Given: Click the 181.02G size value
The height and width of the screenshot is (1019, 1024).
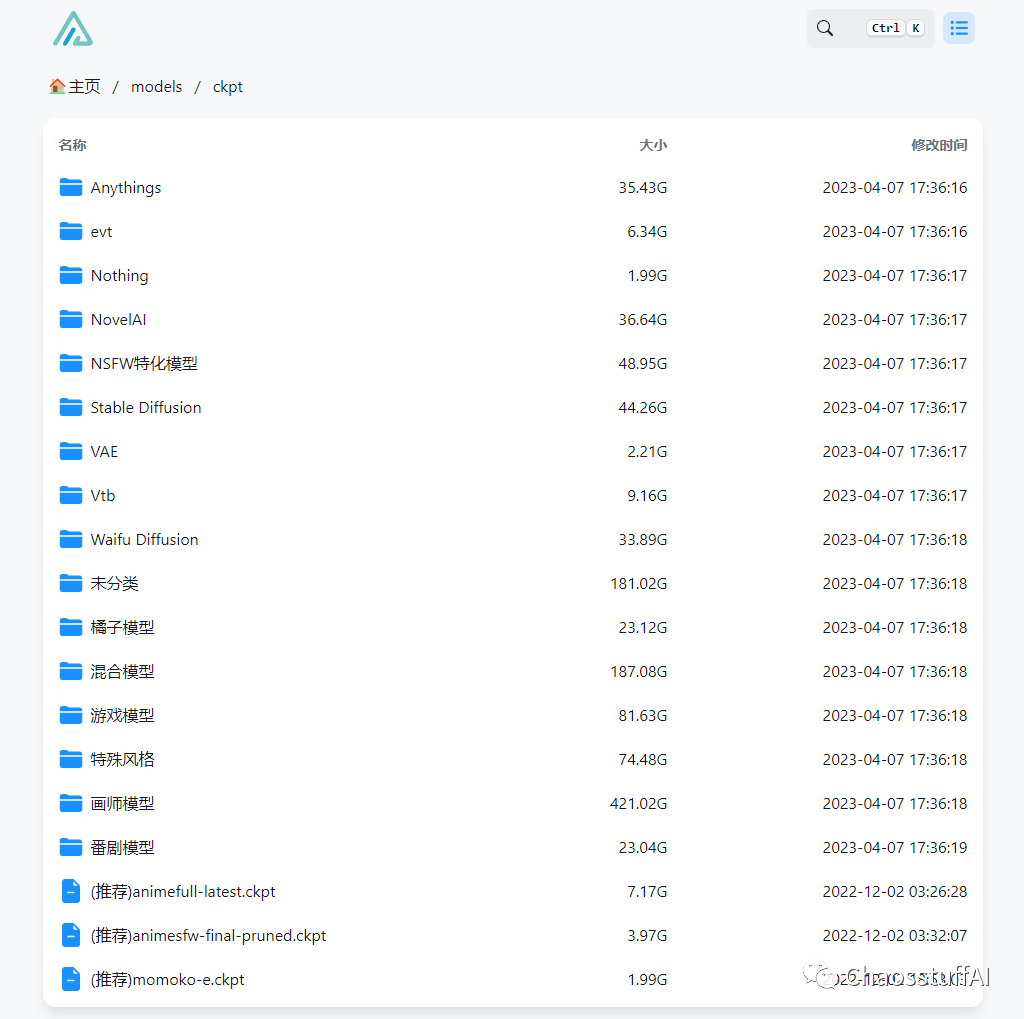Looking at the screenshot, I should pos(639,583).
